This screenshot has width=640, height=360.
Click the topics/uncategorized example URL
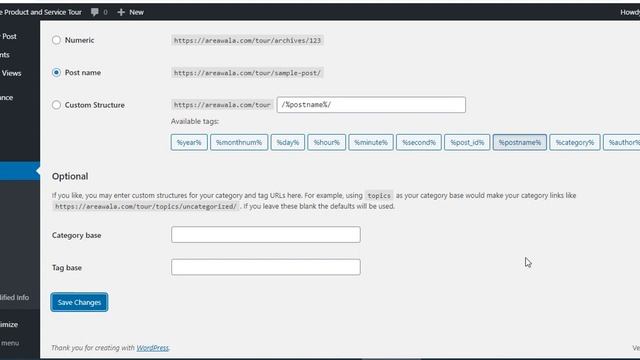coord(146,207)
